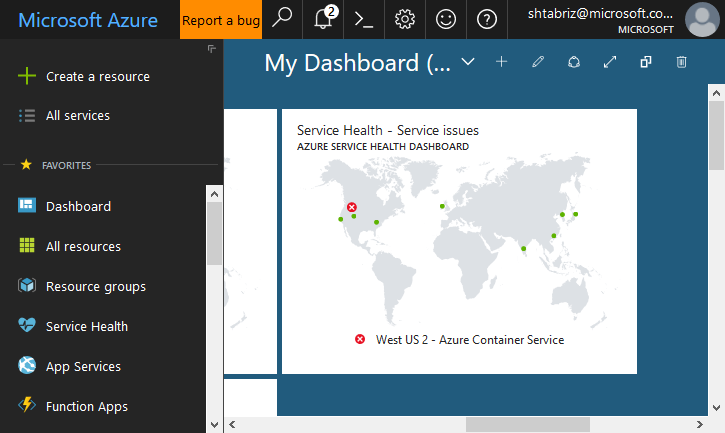
Task: Click the West US 2 service issue link
Action: pyautogui.click(x=469, y=340)
